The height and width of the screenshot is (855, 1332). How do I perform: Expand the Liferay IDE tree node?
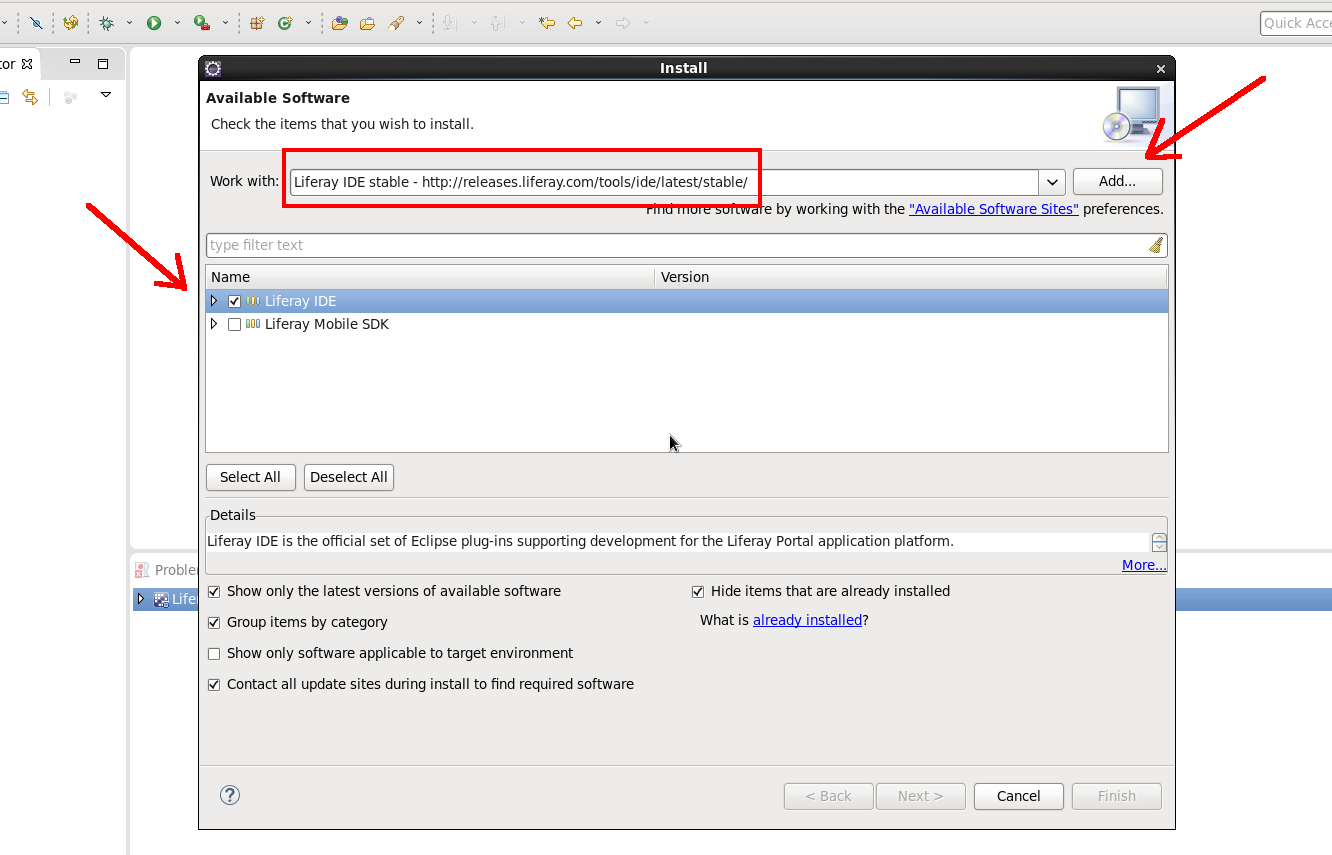213,300
